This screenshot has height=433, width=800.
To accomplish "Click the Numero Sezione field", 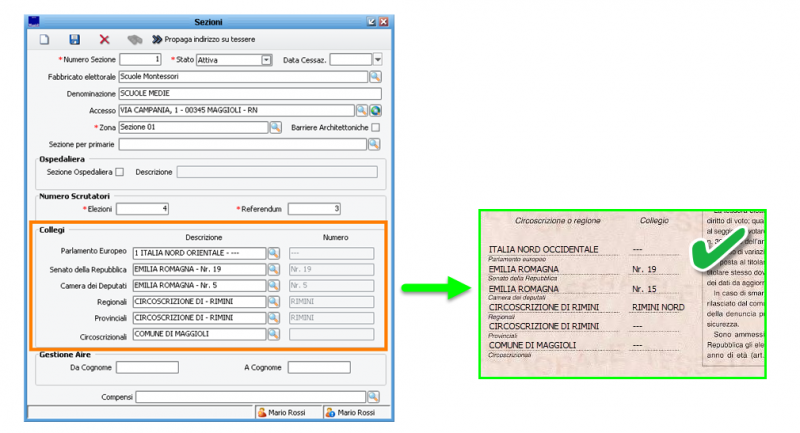I will point(140,60).
